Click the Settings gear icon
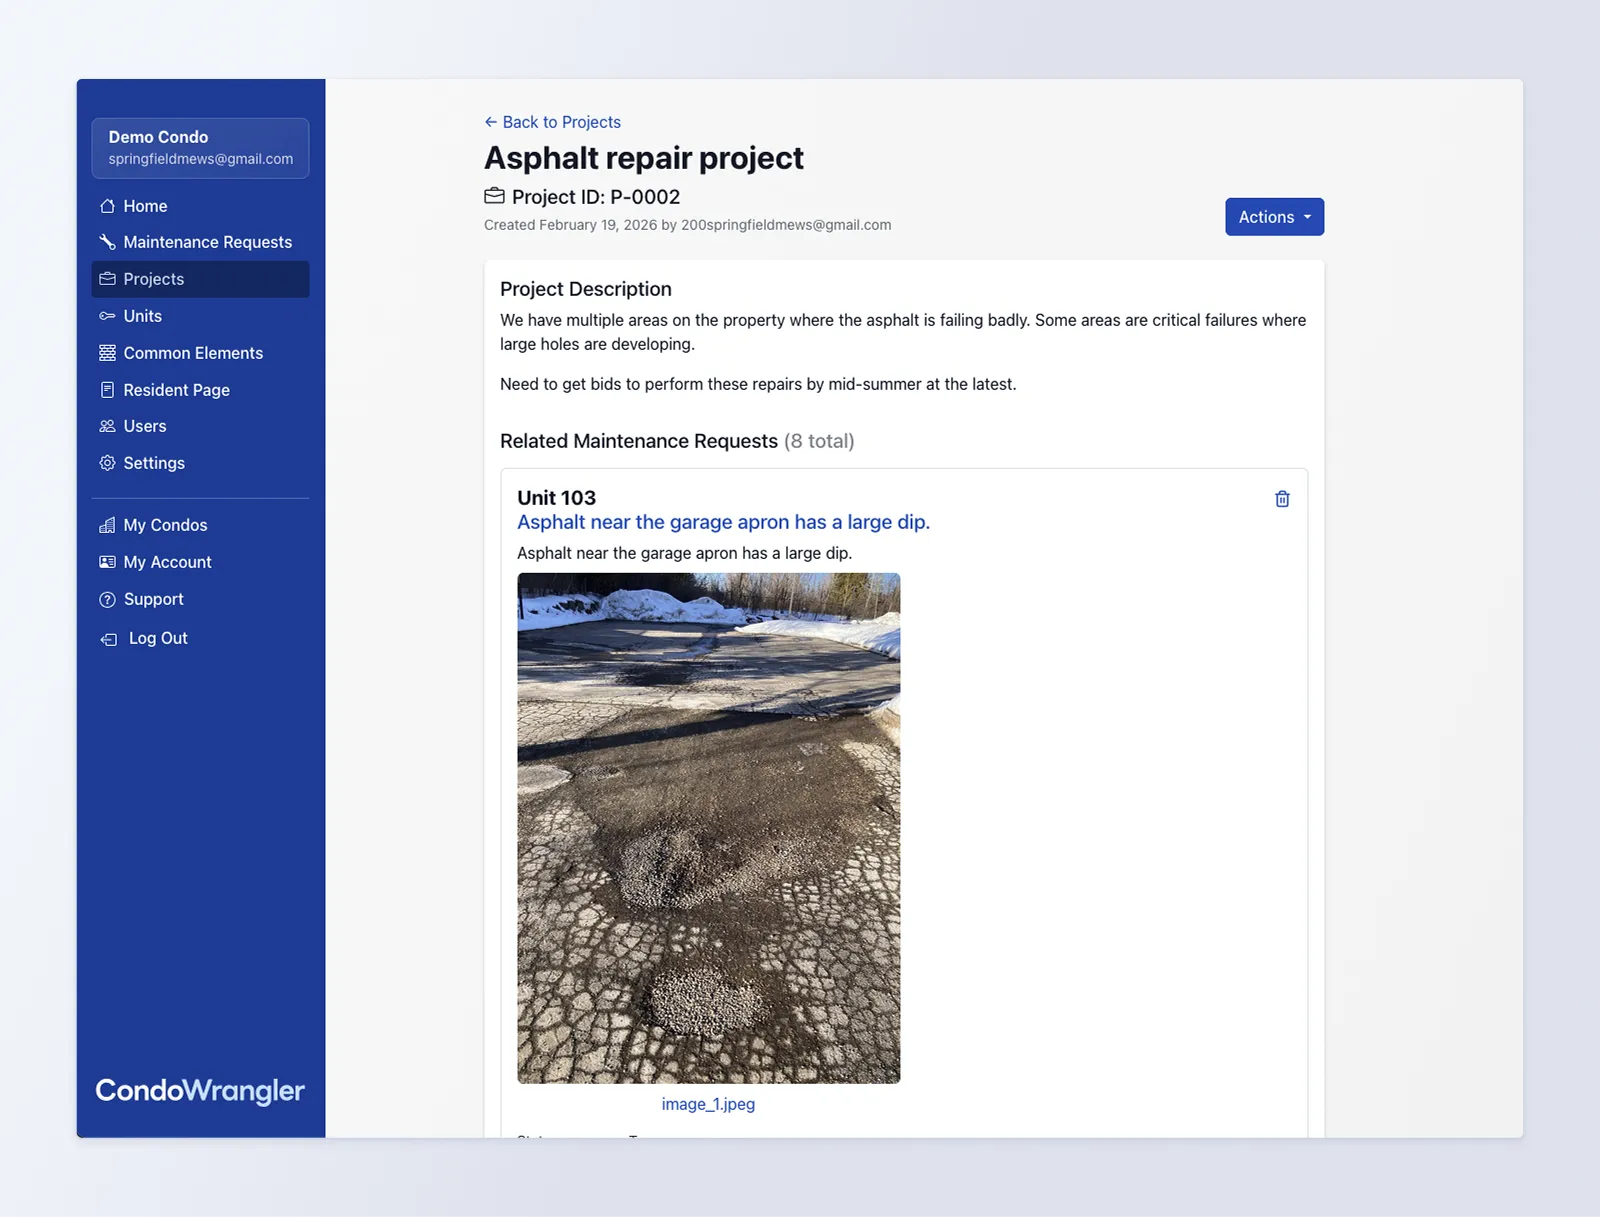Image resolution: width=1600 pixels, height=1217 pixels. (107, 463)
